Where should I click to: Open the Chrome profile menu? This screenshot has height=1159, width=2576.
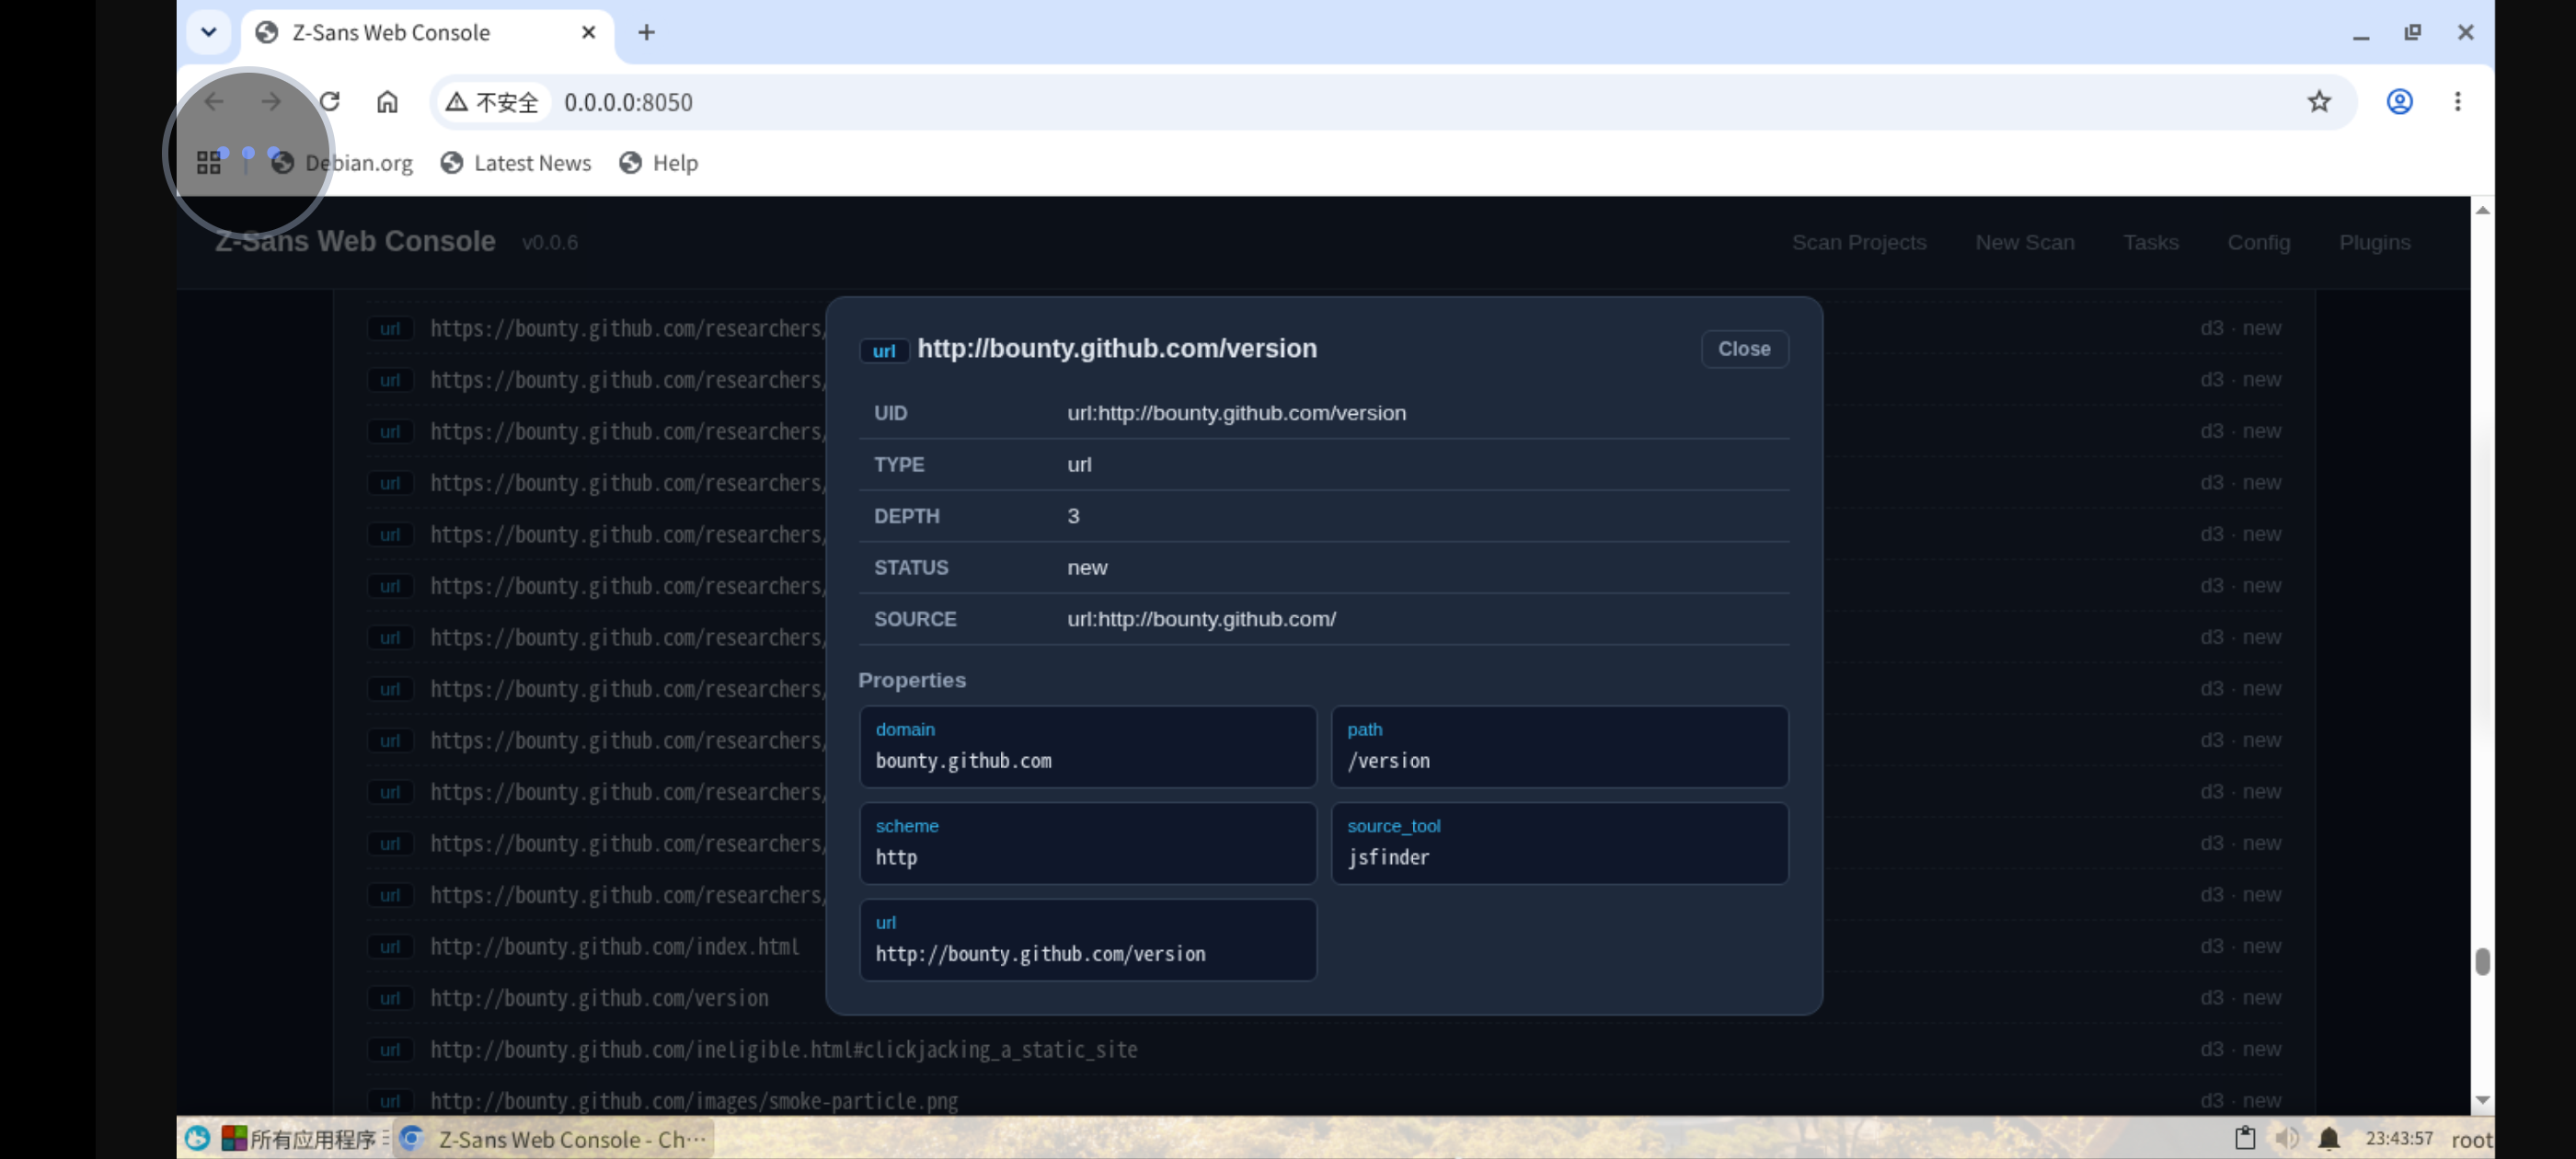[2399, 102]
